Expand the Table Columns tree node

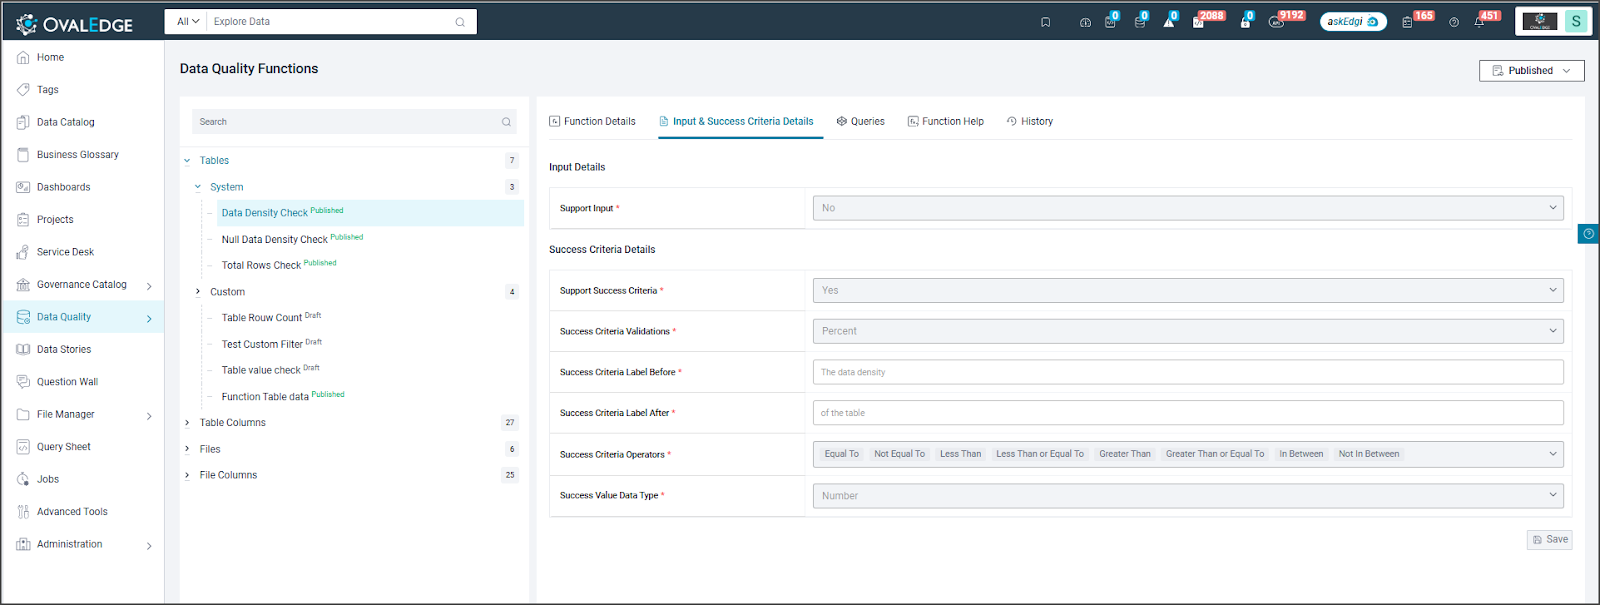[x=187, y=423]
